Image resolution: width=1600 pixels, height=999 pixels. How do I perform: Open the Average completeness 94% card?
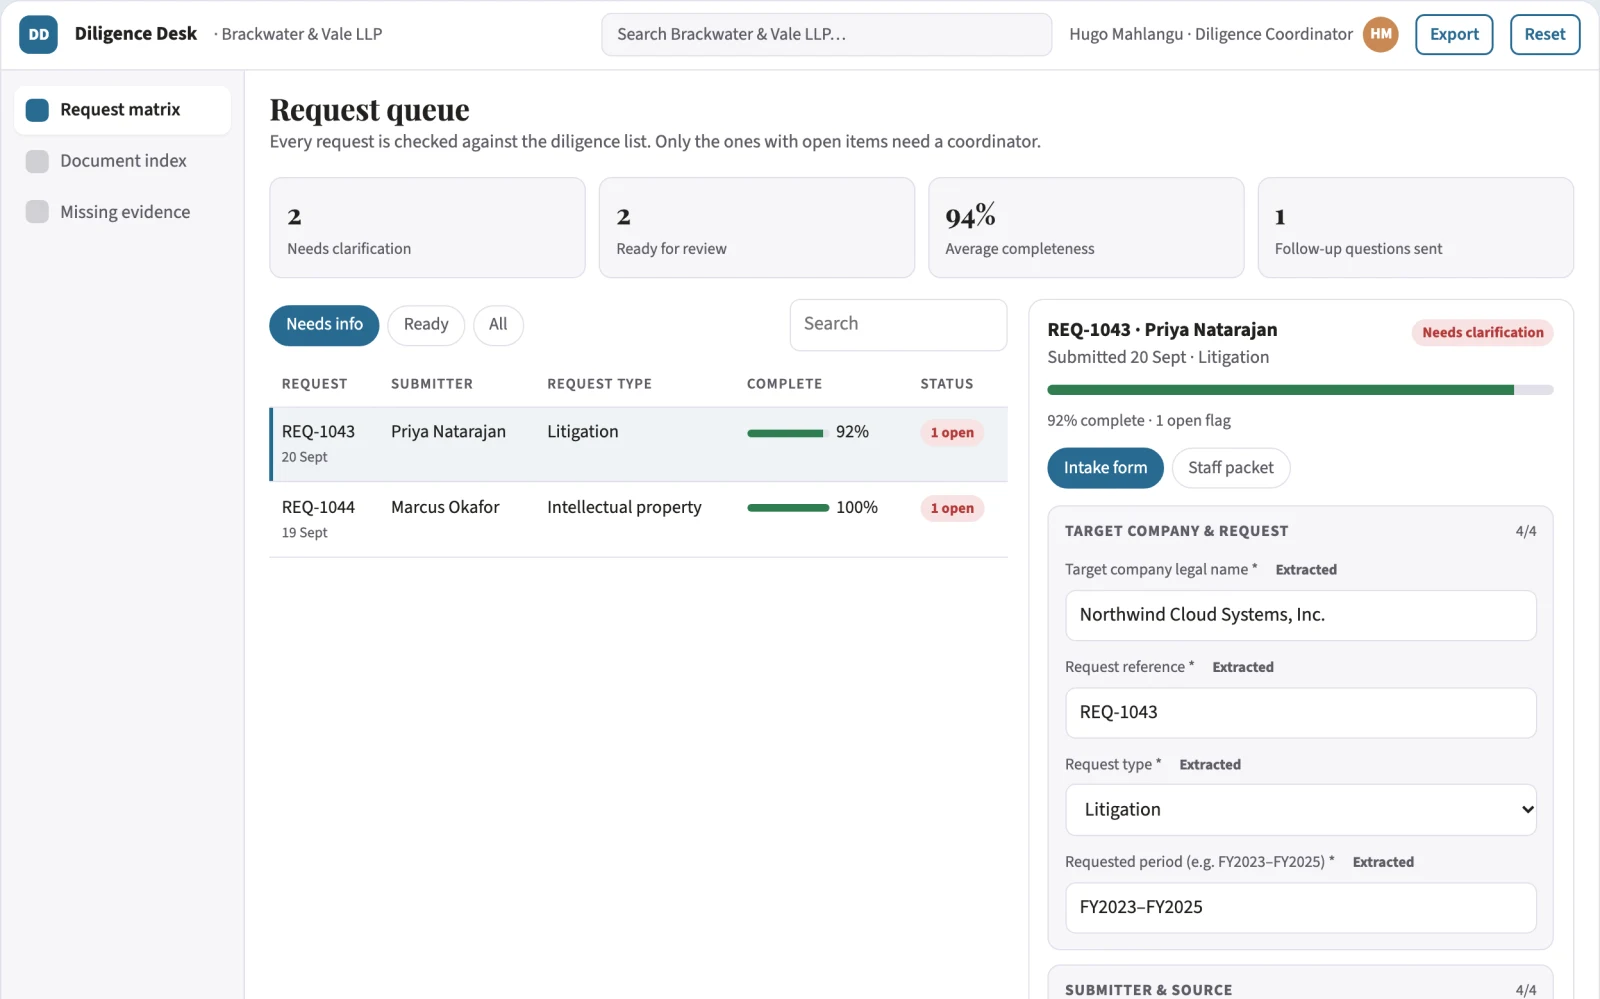[1086, 228]
